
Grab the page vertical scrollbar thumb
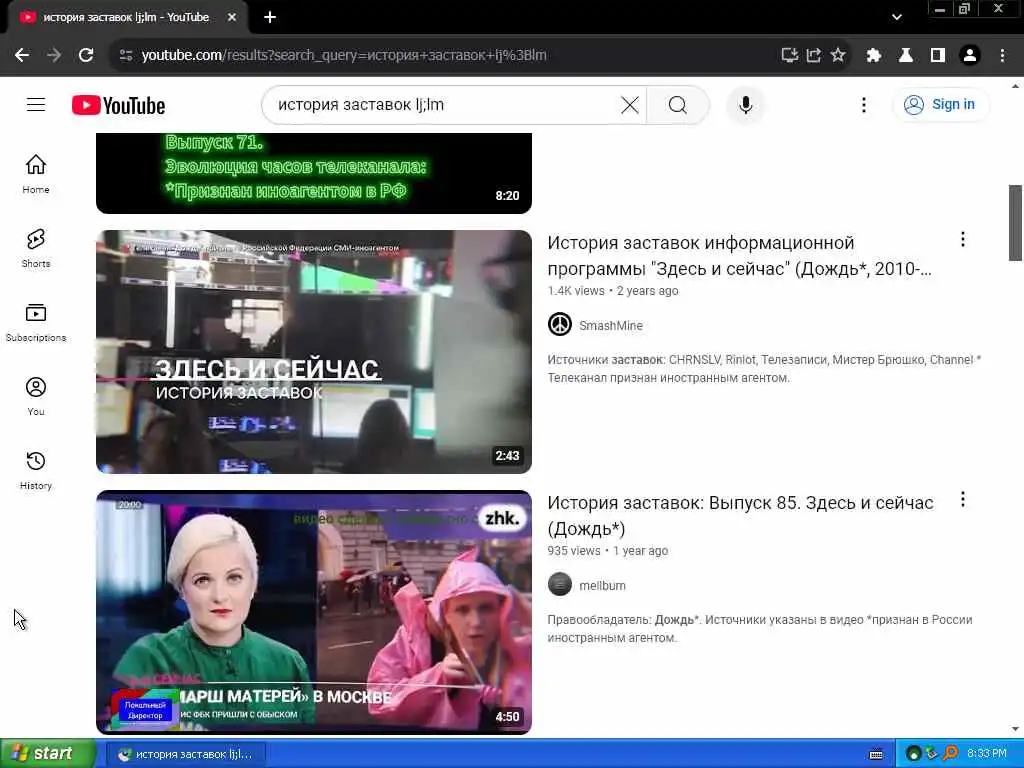(x=1015, y=223)
